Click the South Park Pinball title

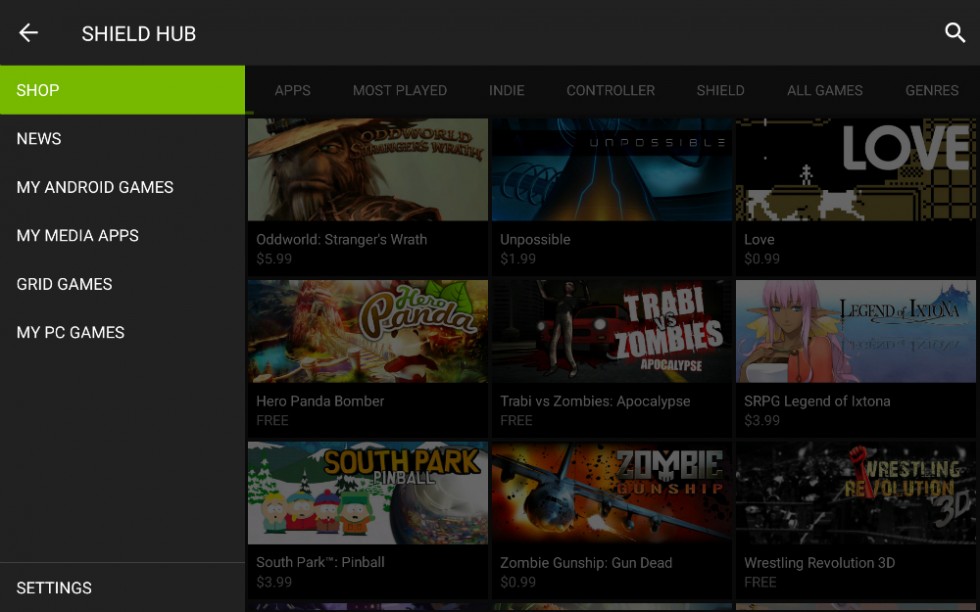point(320,563)
